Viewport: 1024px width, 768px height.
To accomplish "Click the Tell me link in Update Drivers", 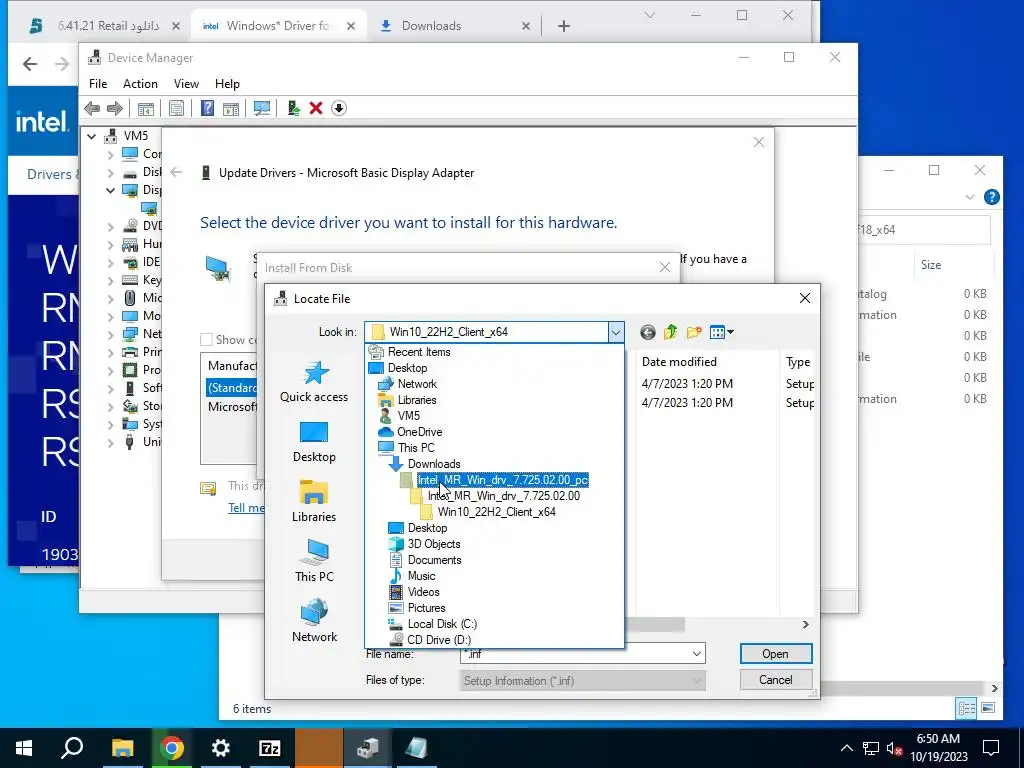I will click(246, 508).
